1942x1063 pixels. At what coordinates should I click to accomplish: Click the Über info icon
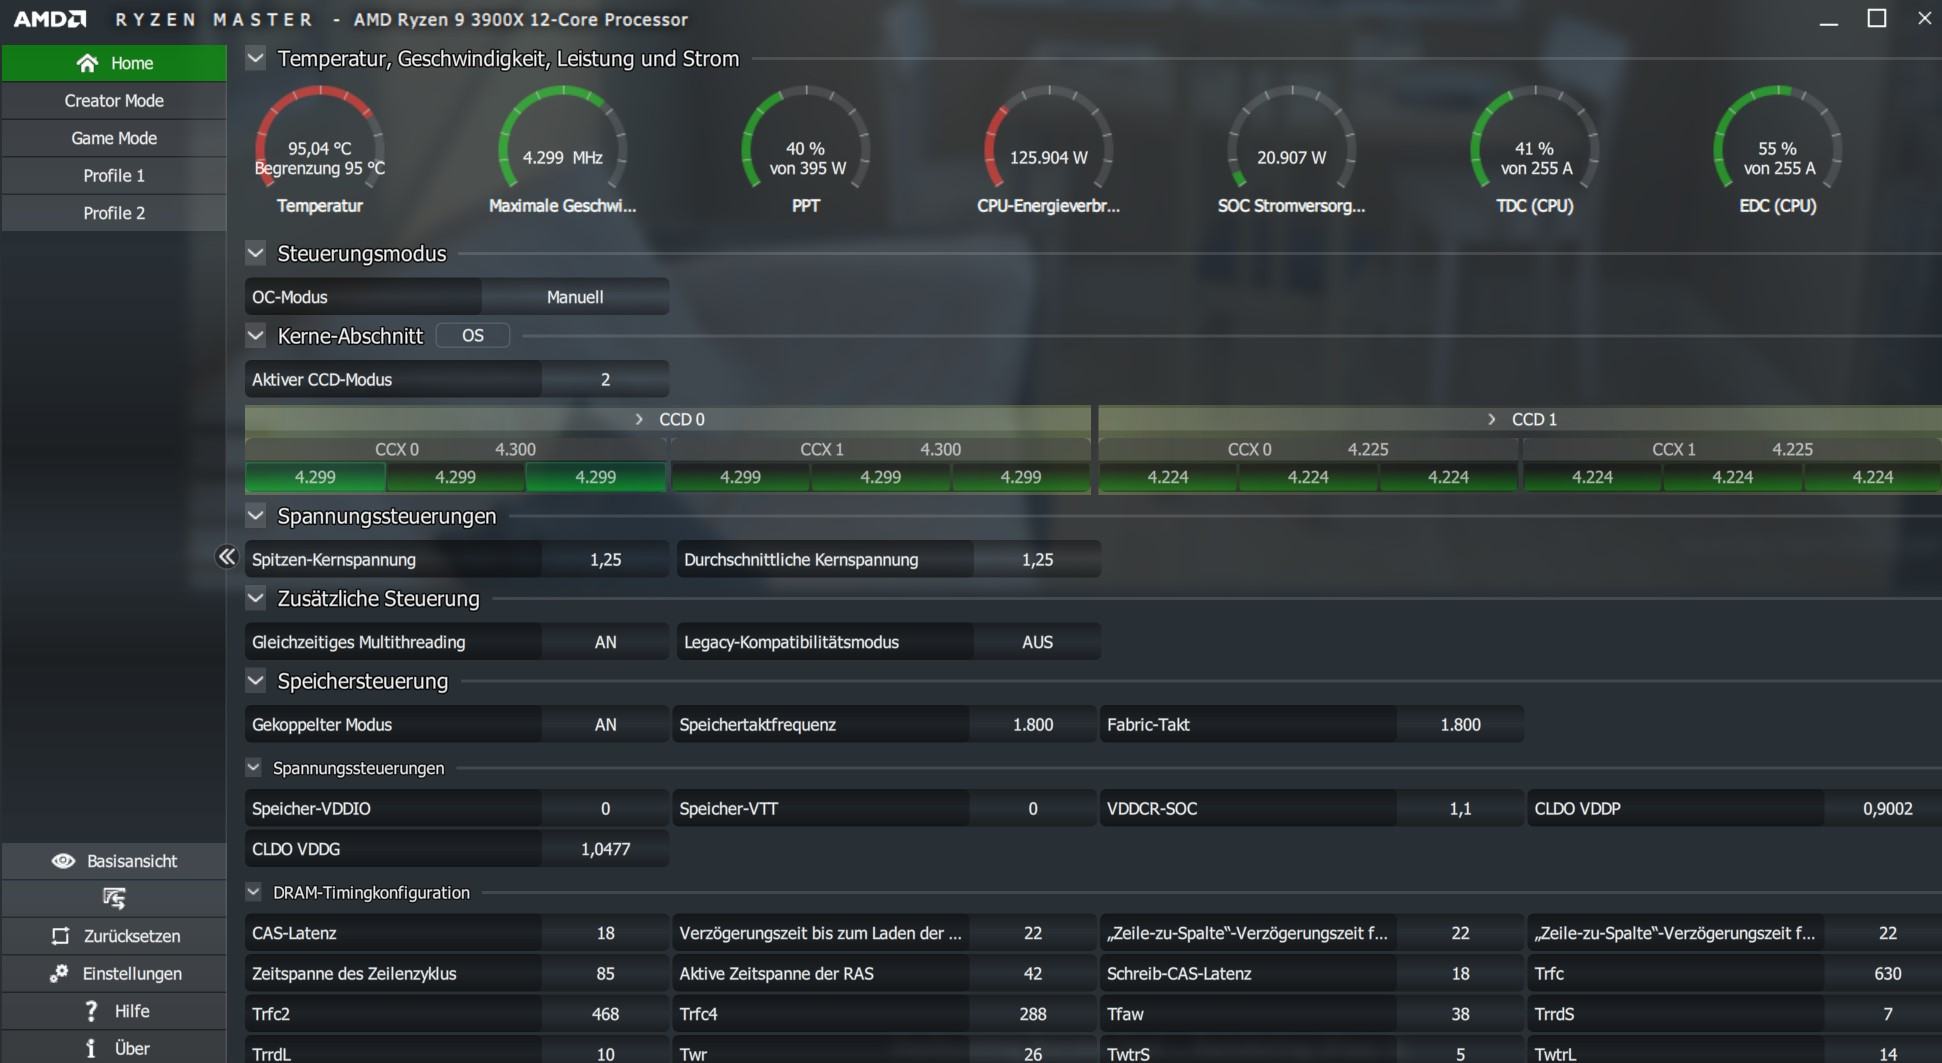pos(91,1048)
